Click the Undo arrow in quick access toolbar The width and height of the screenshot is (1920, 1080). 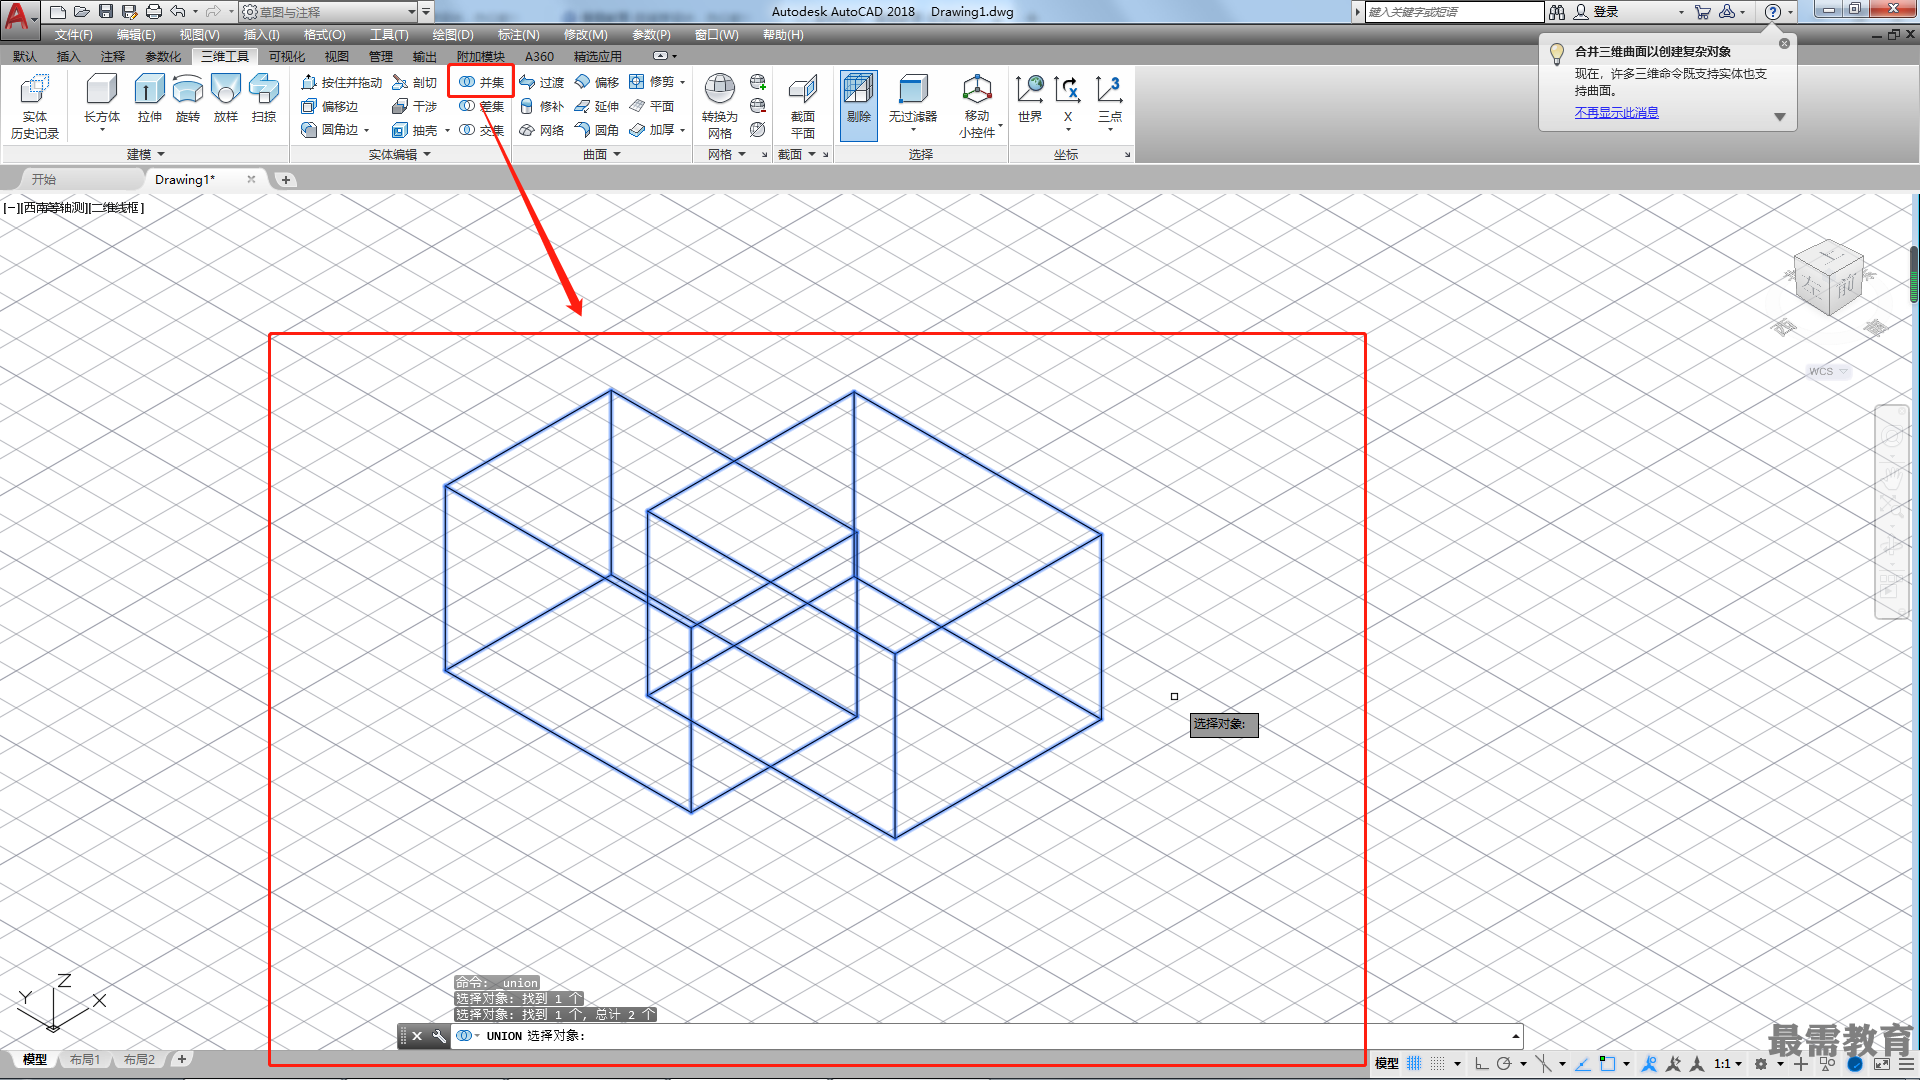pos(178,12)
